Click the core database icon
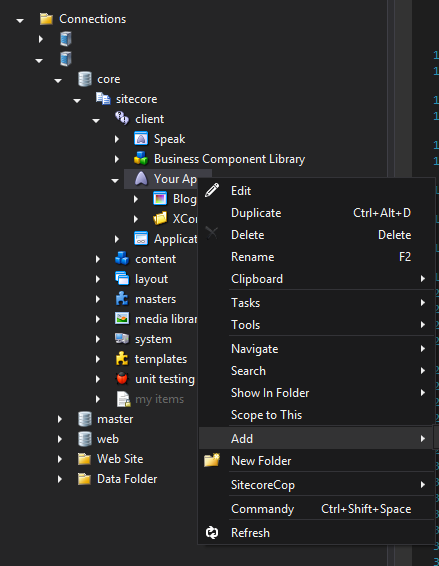 click(x=85, y=79)
